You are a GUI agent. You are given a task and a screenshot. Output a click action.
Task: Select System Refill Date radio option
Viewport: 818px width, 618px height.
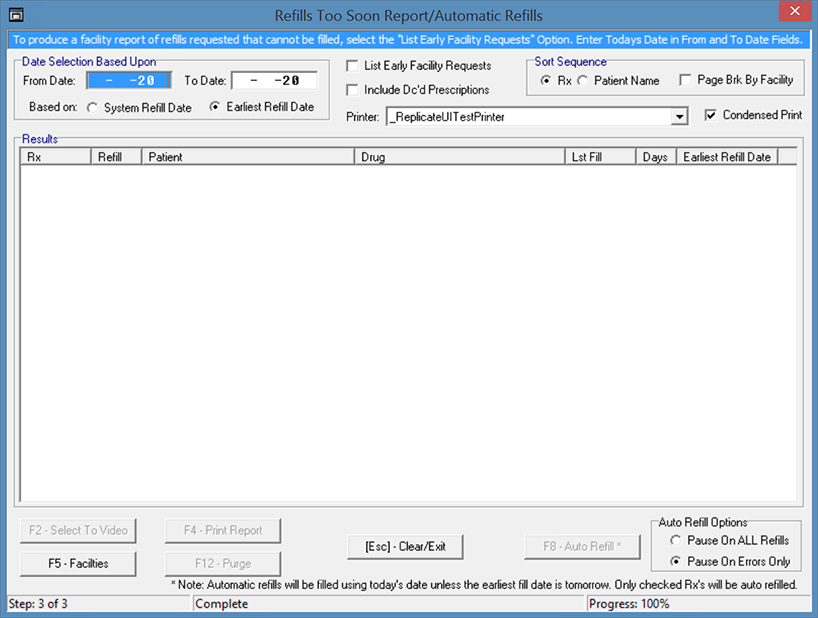[94, 108]
